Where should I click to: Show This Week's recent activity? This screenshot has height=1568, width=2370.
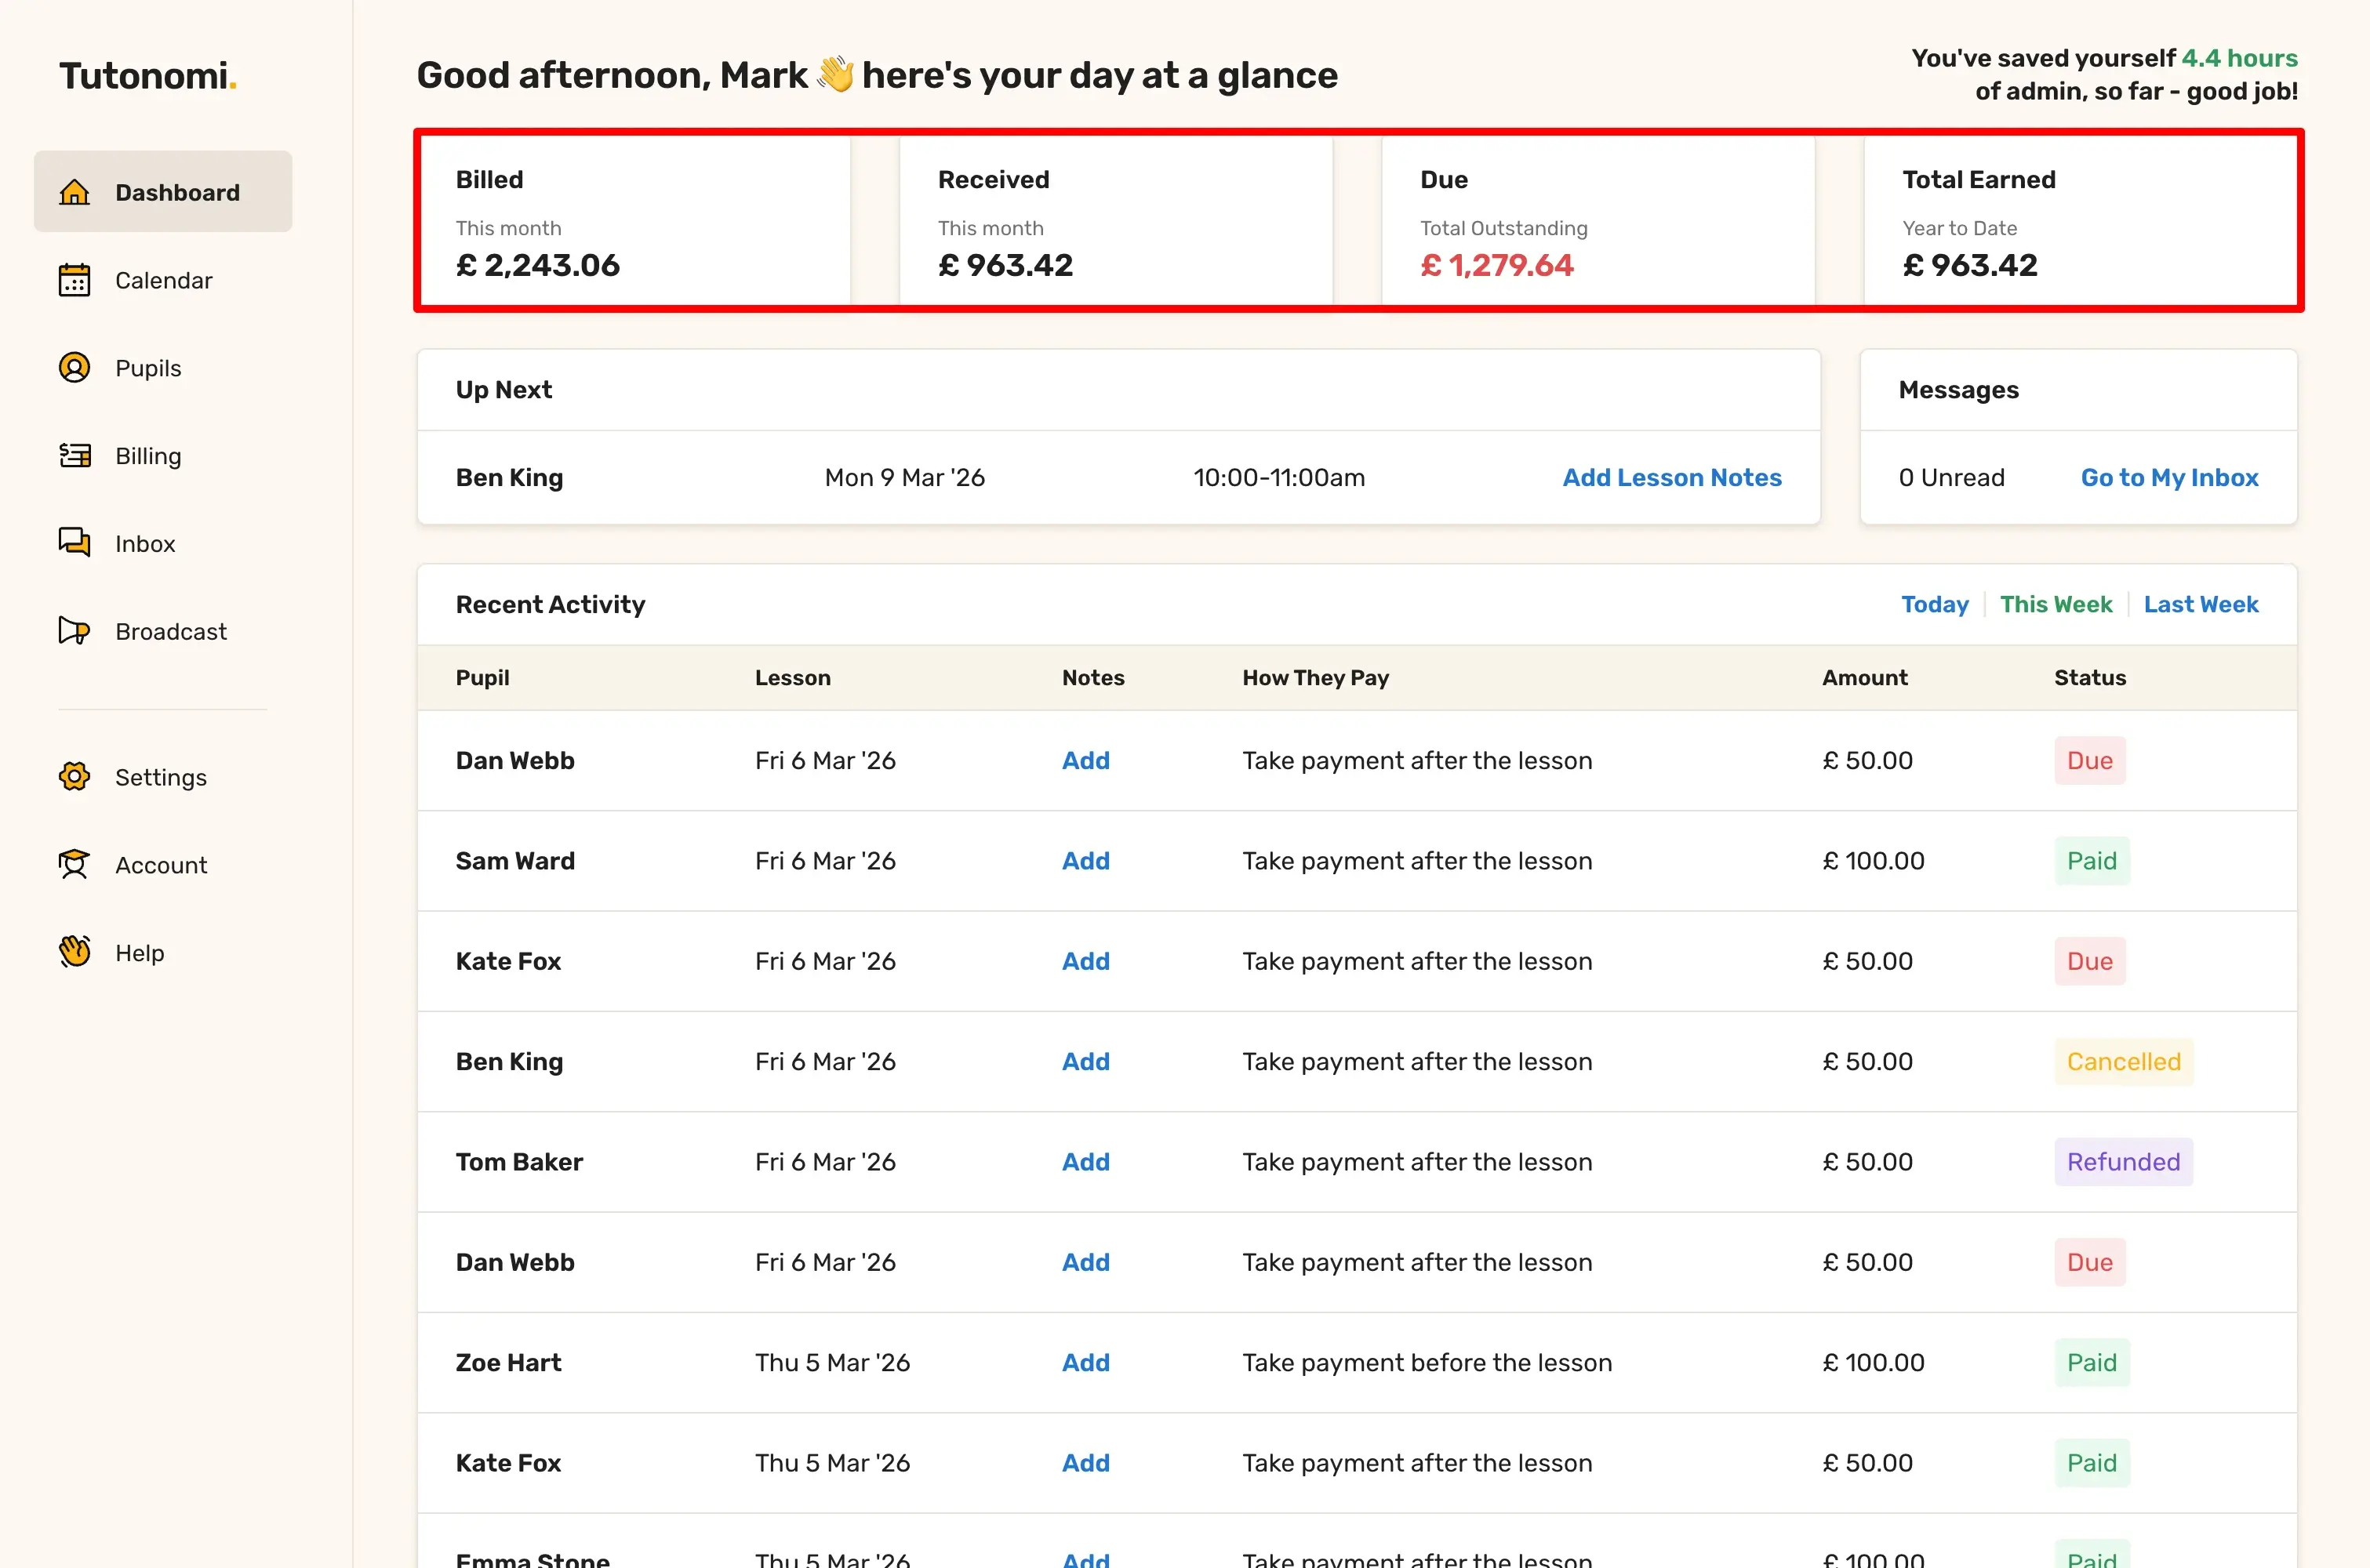[x=2055, y=604]
